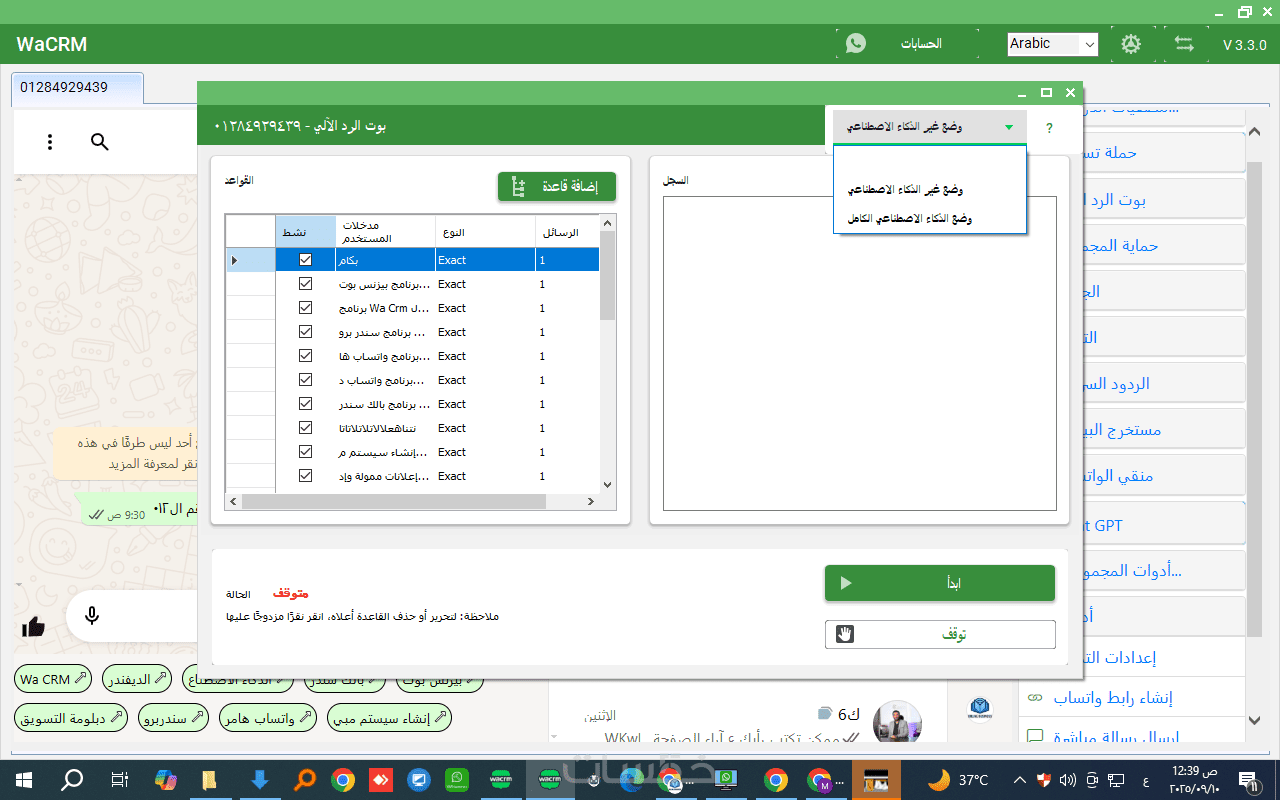The width and height of the screenshot is (1280, 800).
Task: Click the تنتاهعلالاتلاتلاتاتا rule cell
Action: 385,428
